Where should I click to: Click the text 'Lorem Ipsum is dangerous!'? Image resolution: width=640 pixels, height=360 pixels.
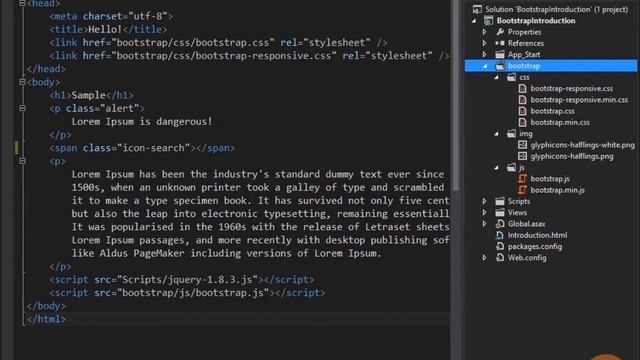142,122
